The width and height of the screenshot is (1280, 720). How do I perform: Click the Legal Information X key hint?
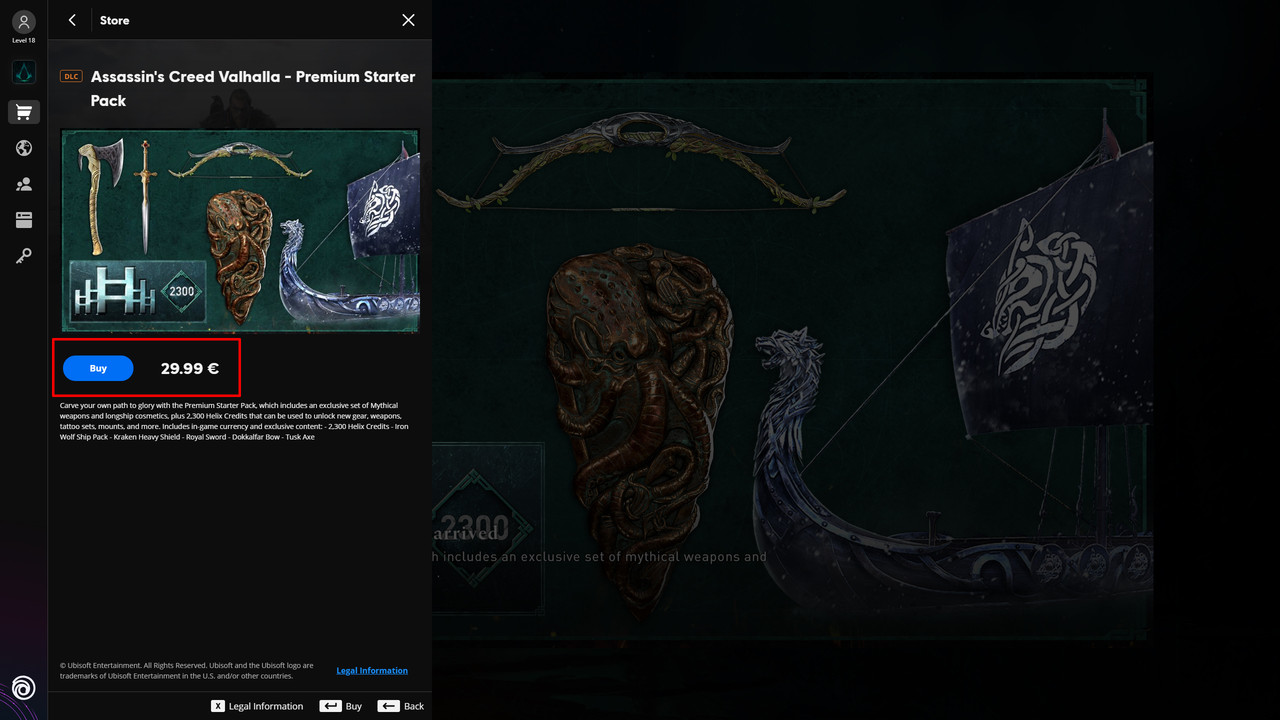(257, 706)
